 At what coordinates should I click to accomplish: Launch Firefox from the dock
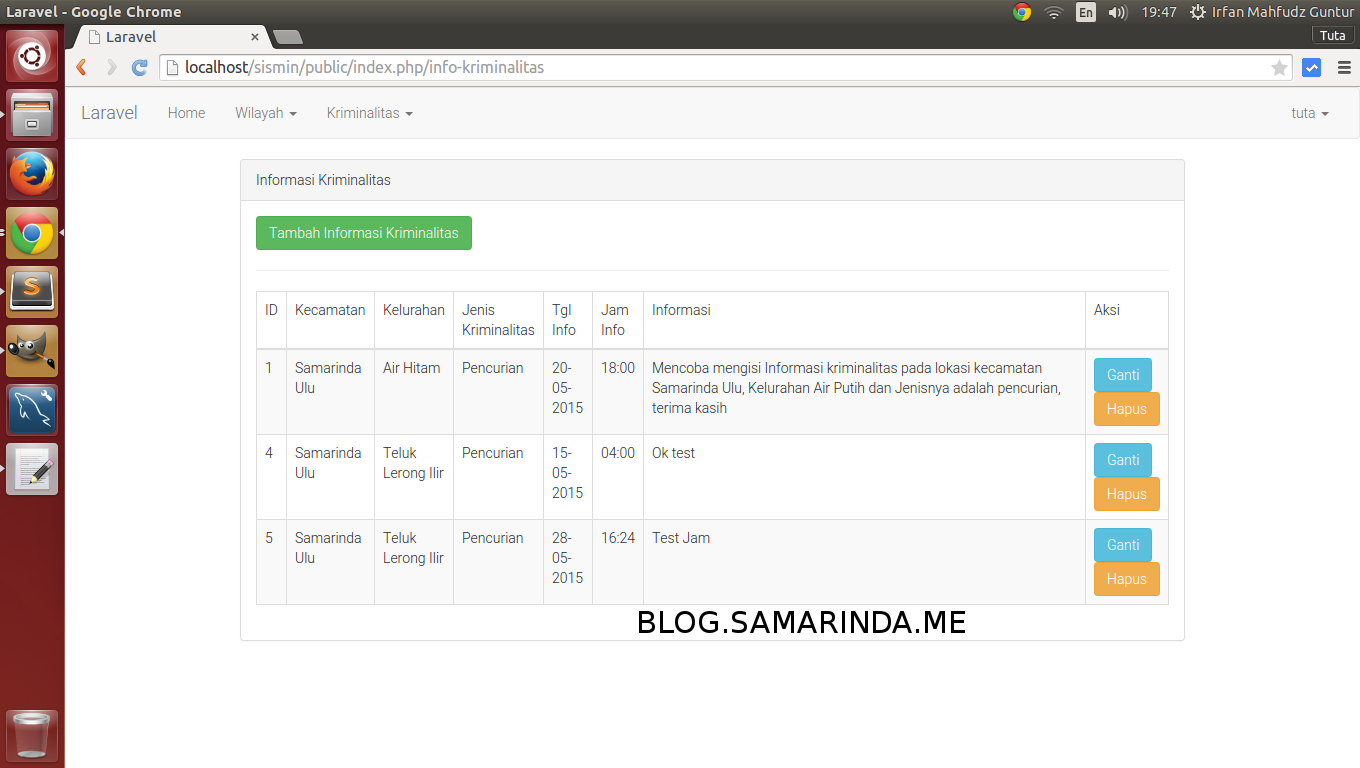[x=32, y=173]
